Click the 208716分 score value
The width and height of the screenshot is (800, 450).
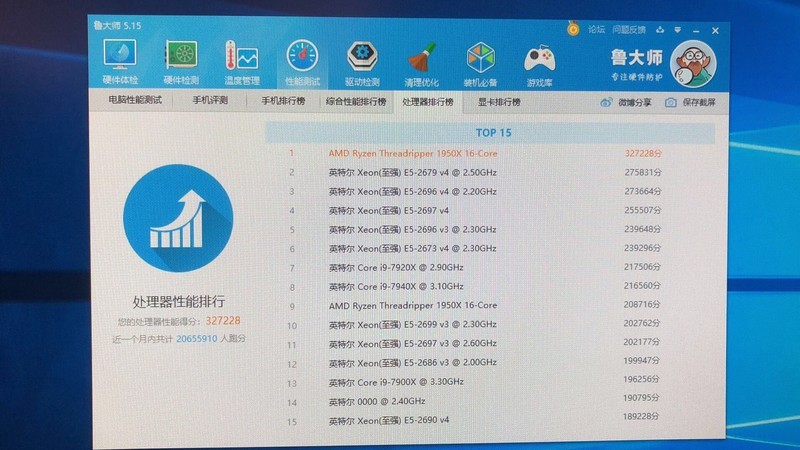pos(642,305)
